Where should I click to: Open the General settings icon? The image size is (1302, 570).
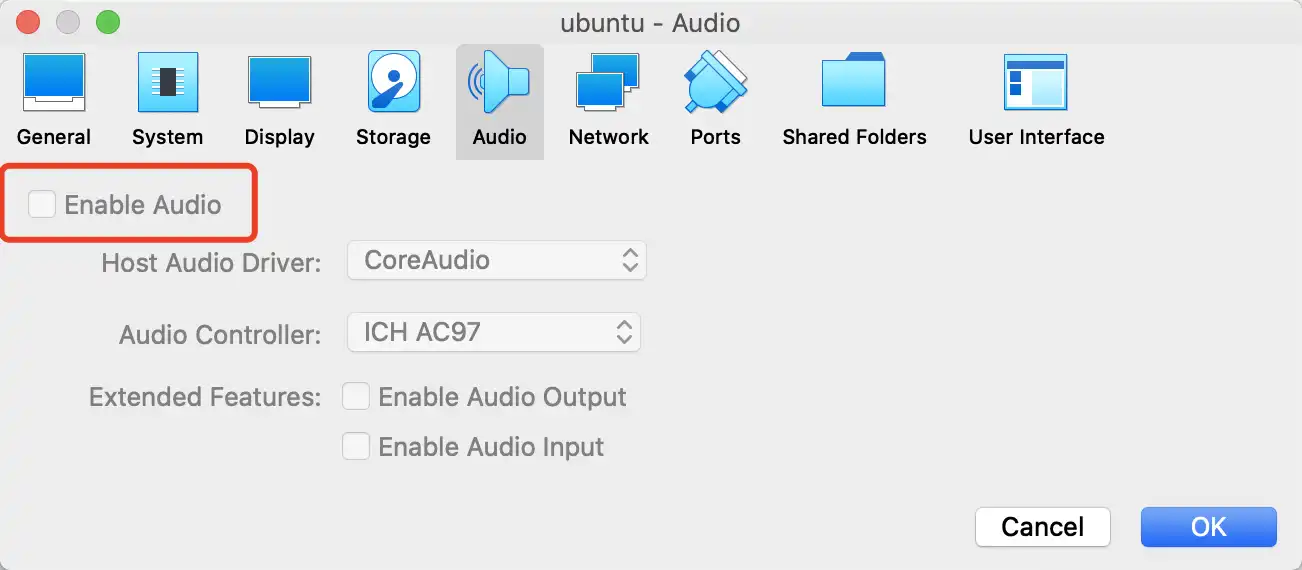(x=54, y=82)
